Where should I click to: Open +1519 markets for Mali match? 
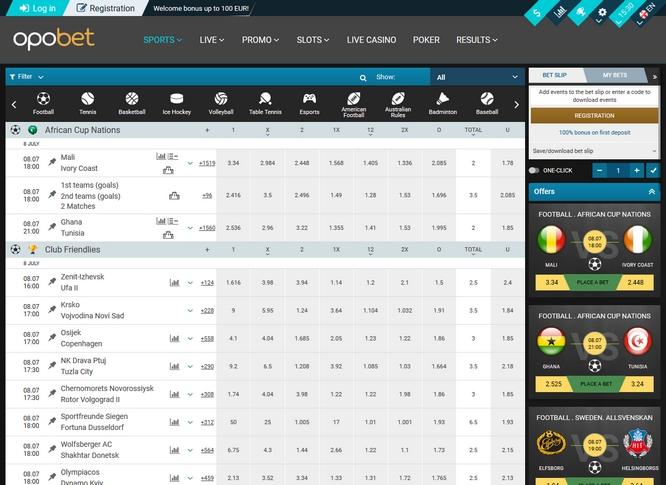pyautogui.click(x=207, y=163)
